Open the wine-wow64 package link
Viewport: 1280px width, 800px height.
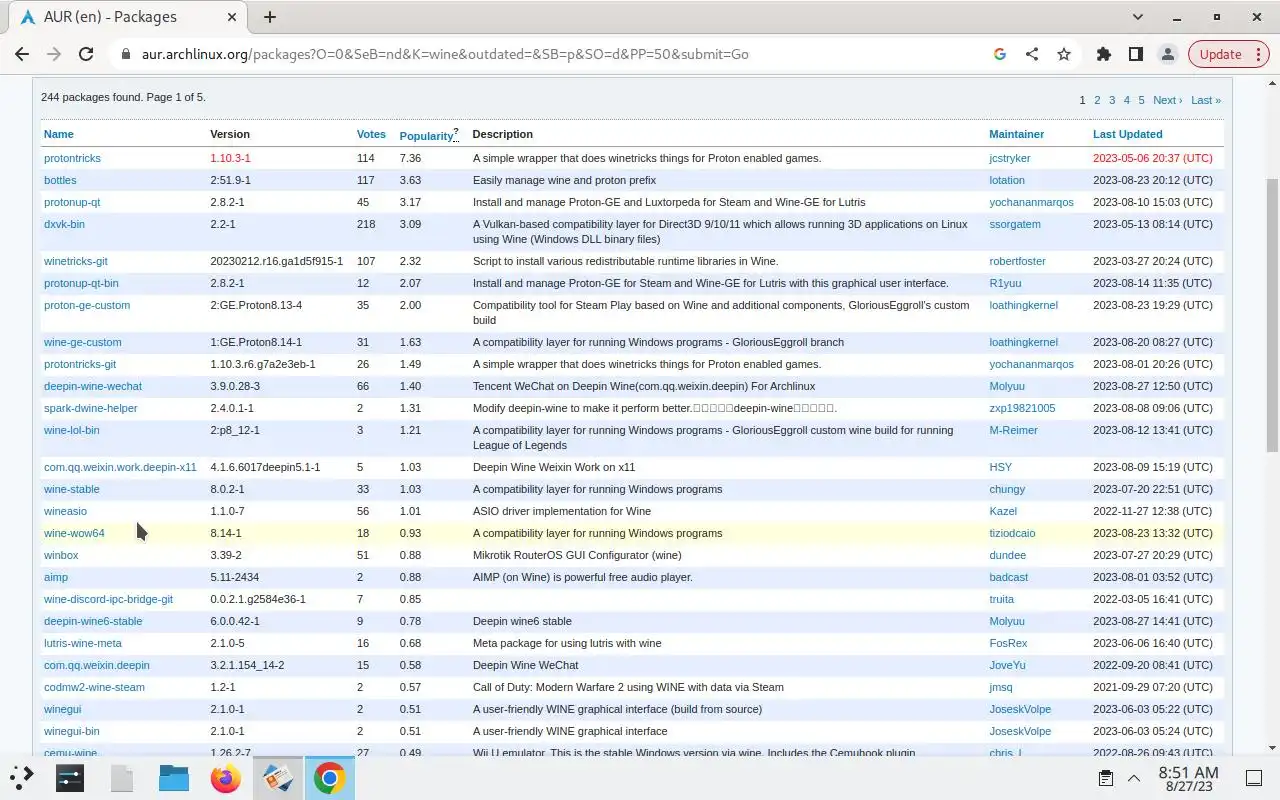pyautogui.click(x=74, y=533)
